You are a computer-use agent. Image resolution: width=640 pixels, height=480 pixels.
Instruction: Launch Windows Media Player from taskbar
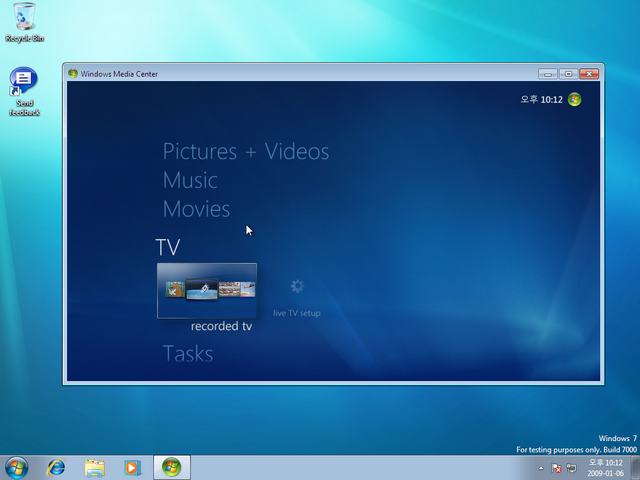[132, 468]
